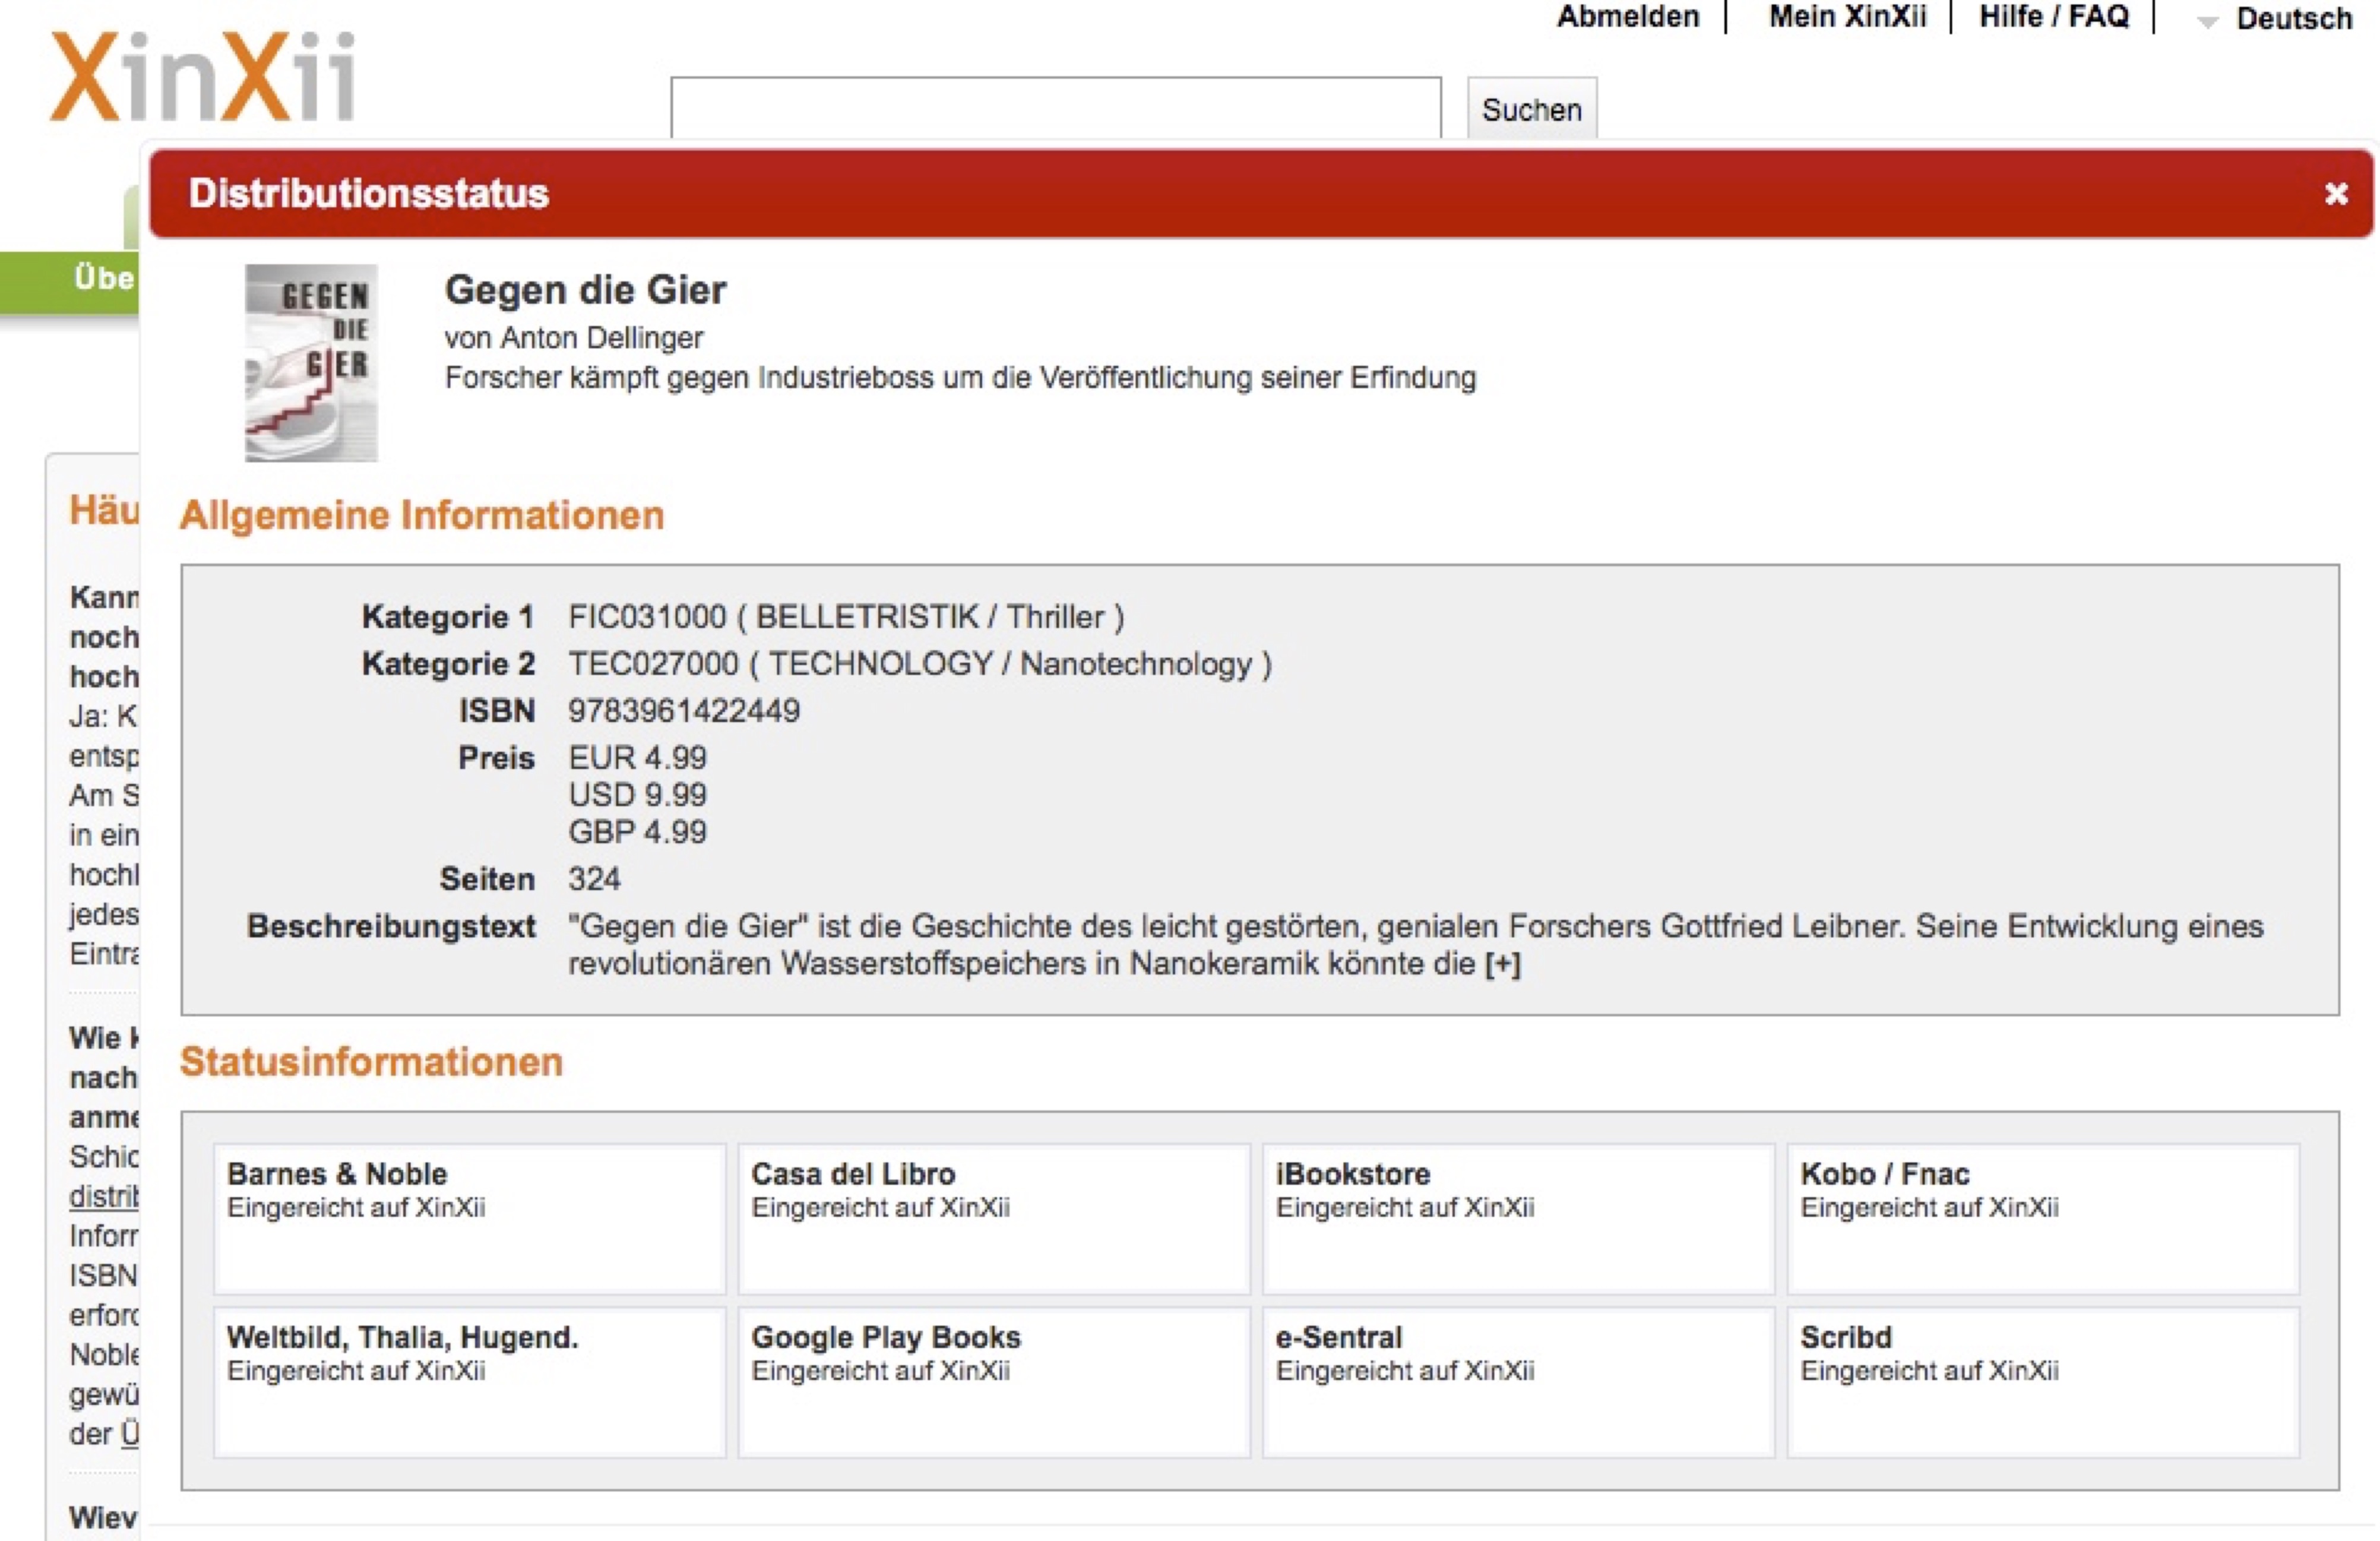
Task: Click the book title Gegen die Gier
Action: pyautogui.click(x=585, y=290)
